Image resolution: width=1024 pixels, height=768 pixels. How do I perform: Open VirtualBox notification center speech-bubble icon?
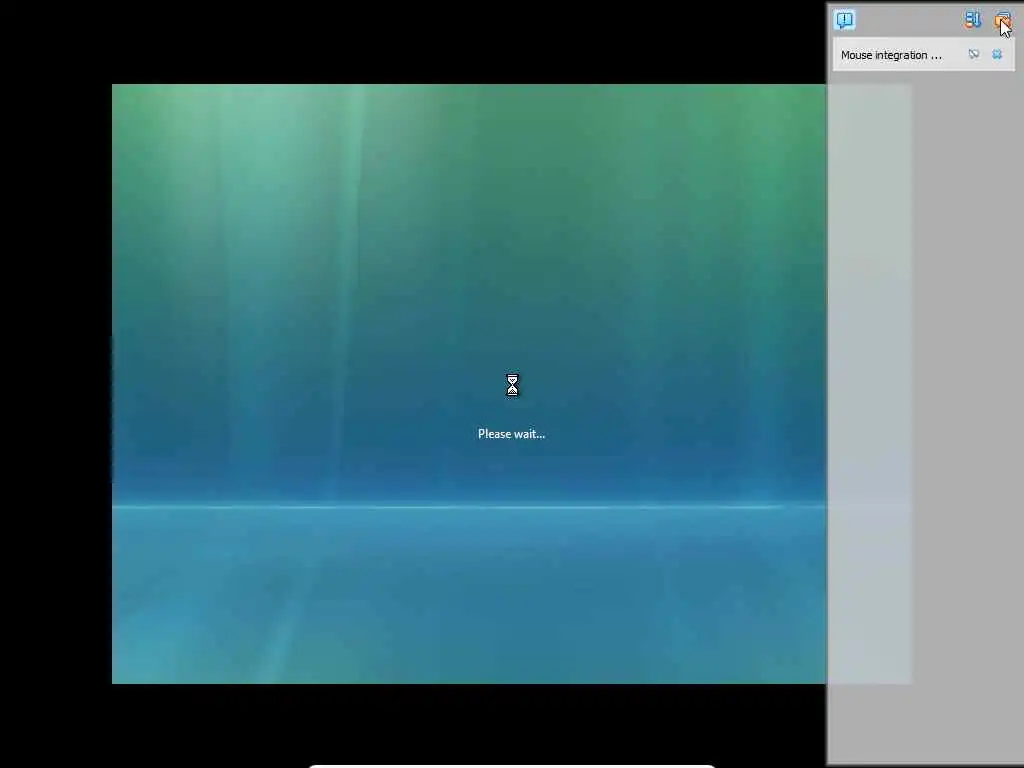point(844,20)
